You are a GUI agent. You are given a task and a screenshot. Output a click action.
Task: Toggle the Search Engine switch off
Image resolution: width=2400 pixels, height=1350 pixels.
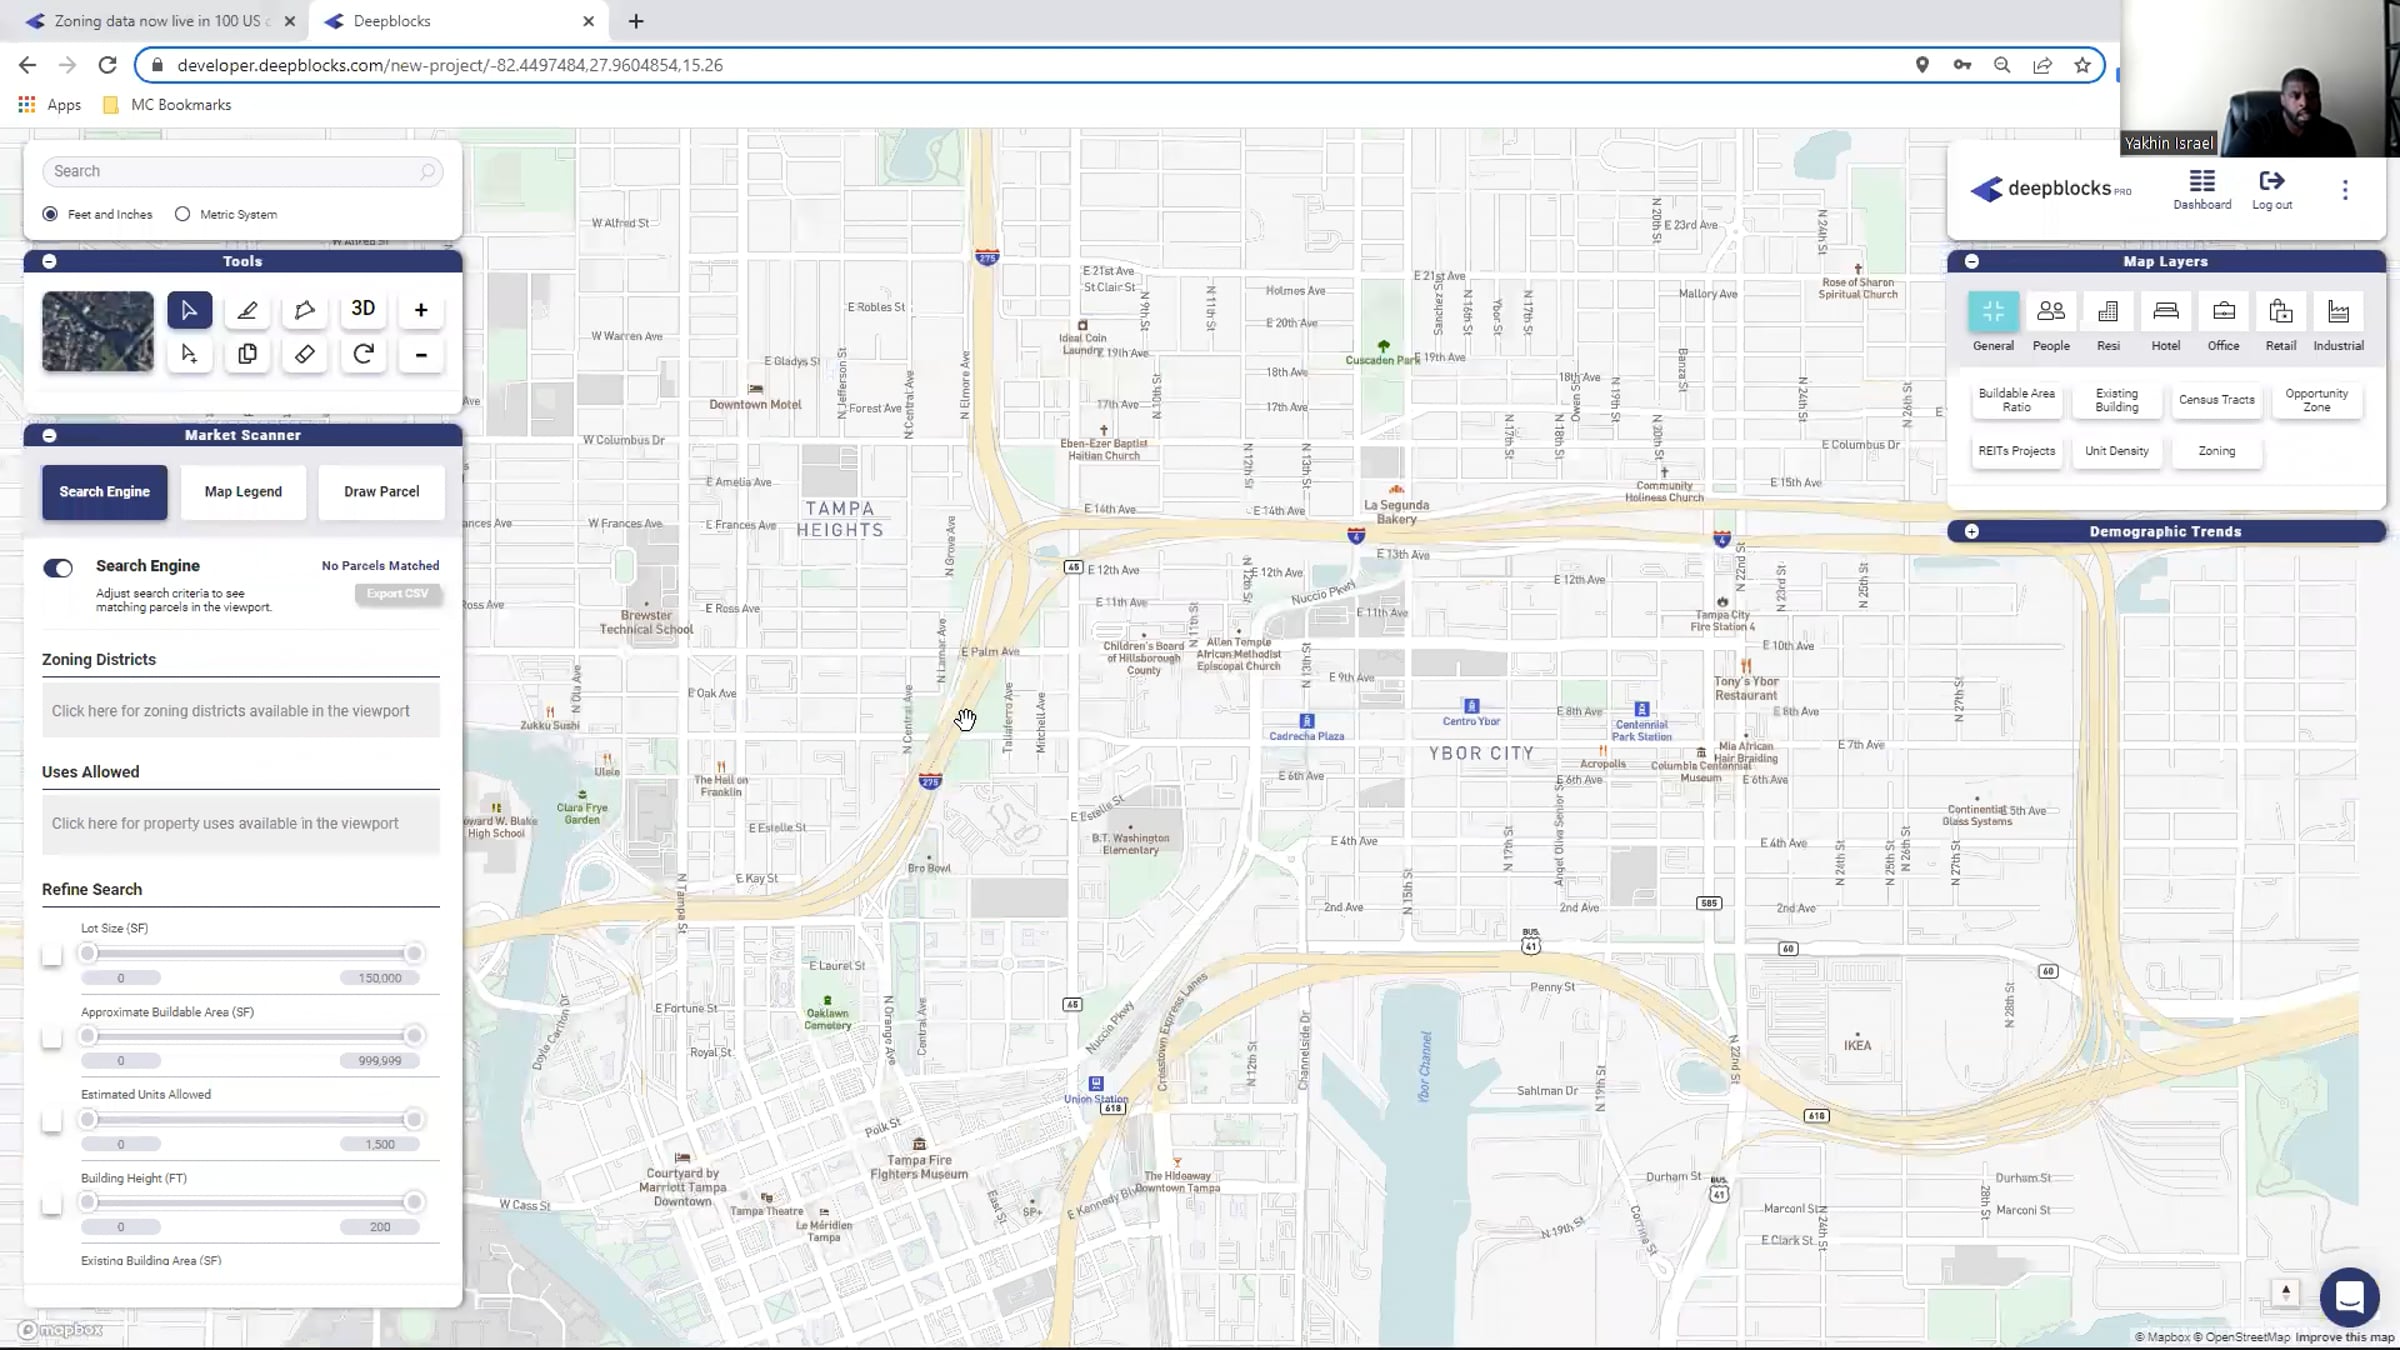coord(58,568)
